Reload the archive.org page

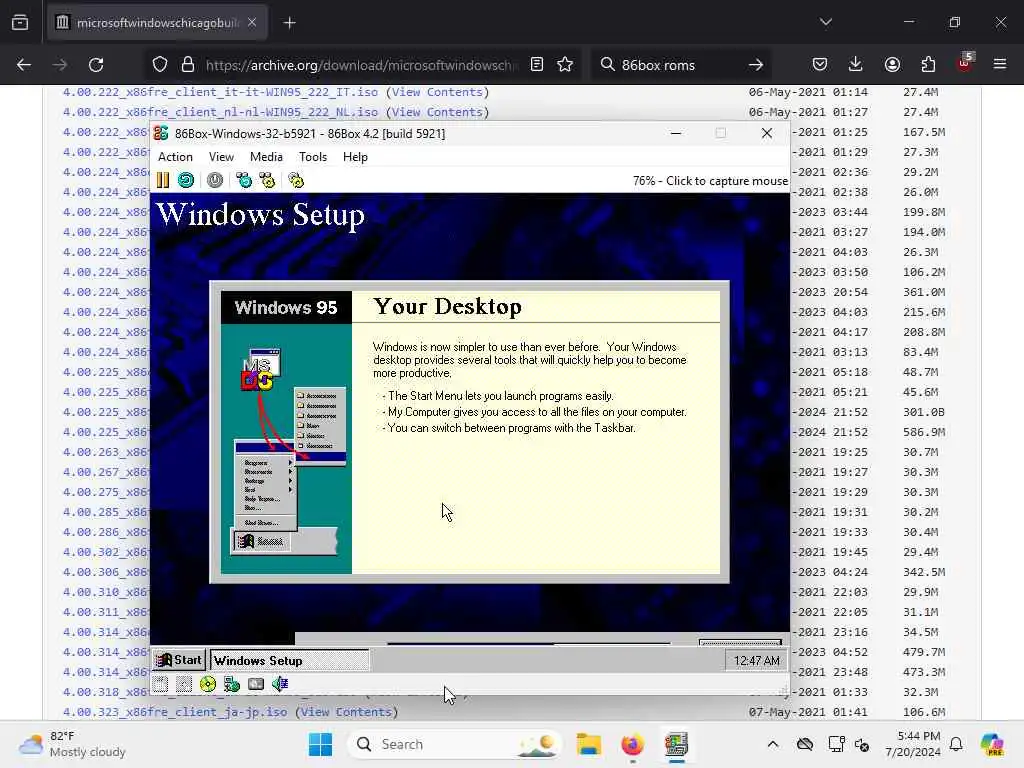(96, 65)
